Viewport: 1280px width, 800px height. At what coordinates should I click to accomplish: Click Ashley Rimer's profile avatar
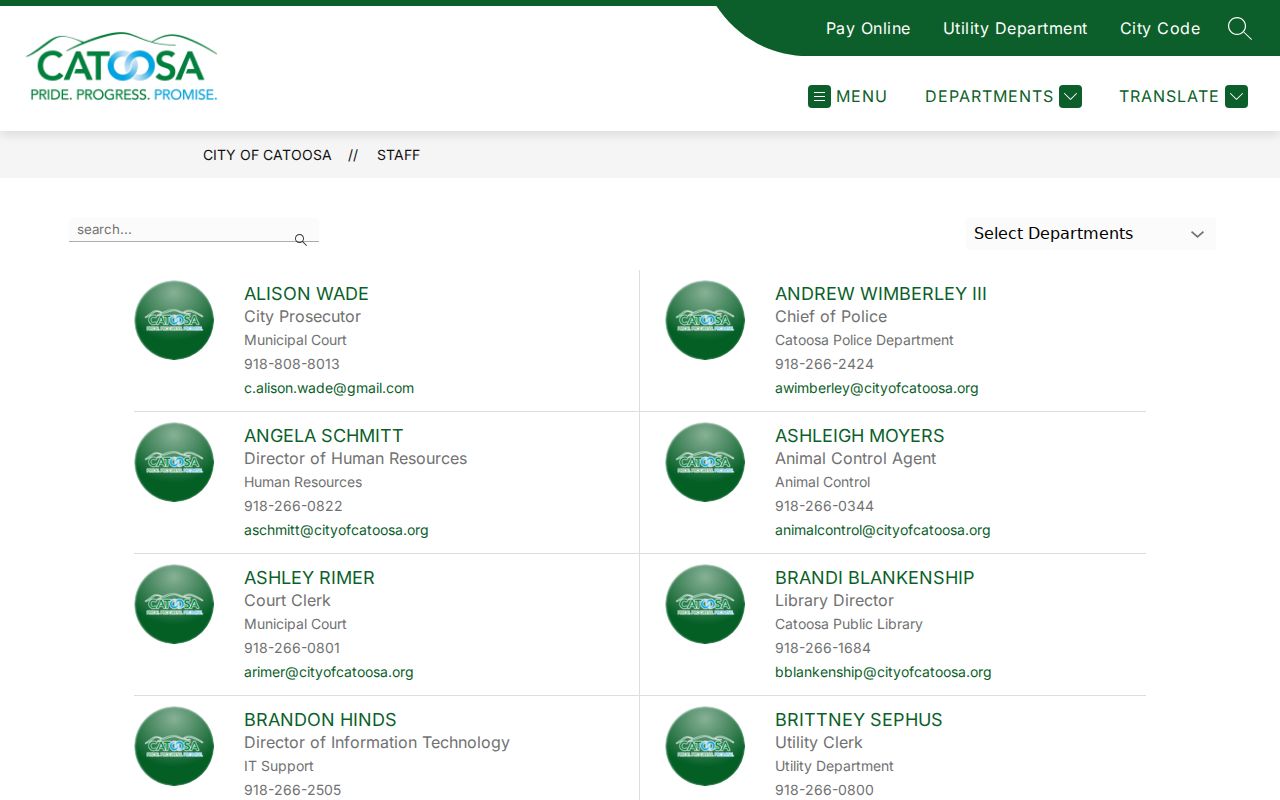(x=174, y=604)
